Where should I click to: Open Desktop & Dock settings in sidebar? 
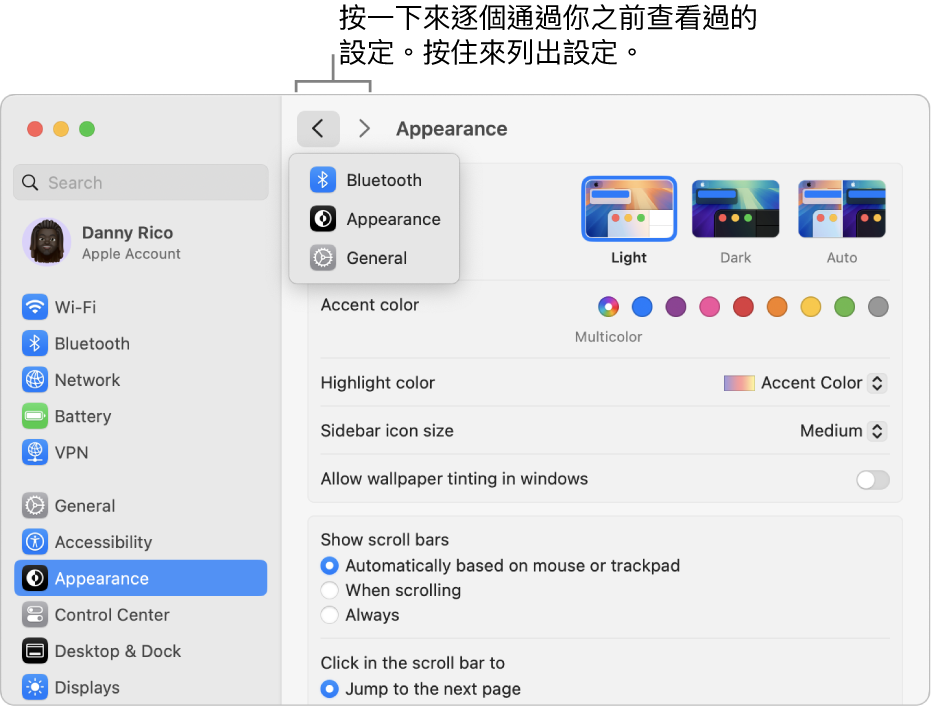141,651
